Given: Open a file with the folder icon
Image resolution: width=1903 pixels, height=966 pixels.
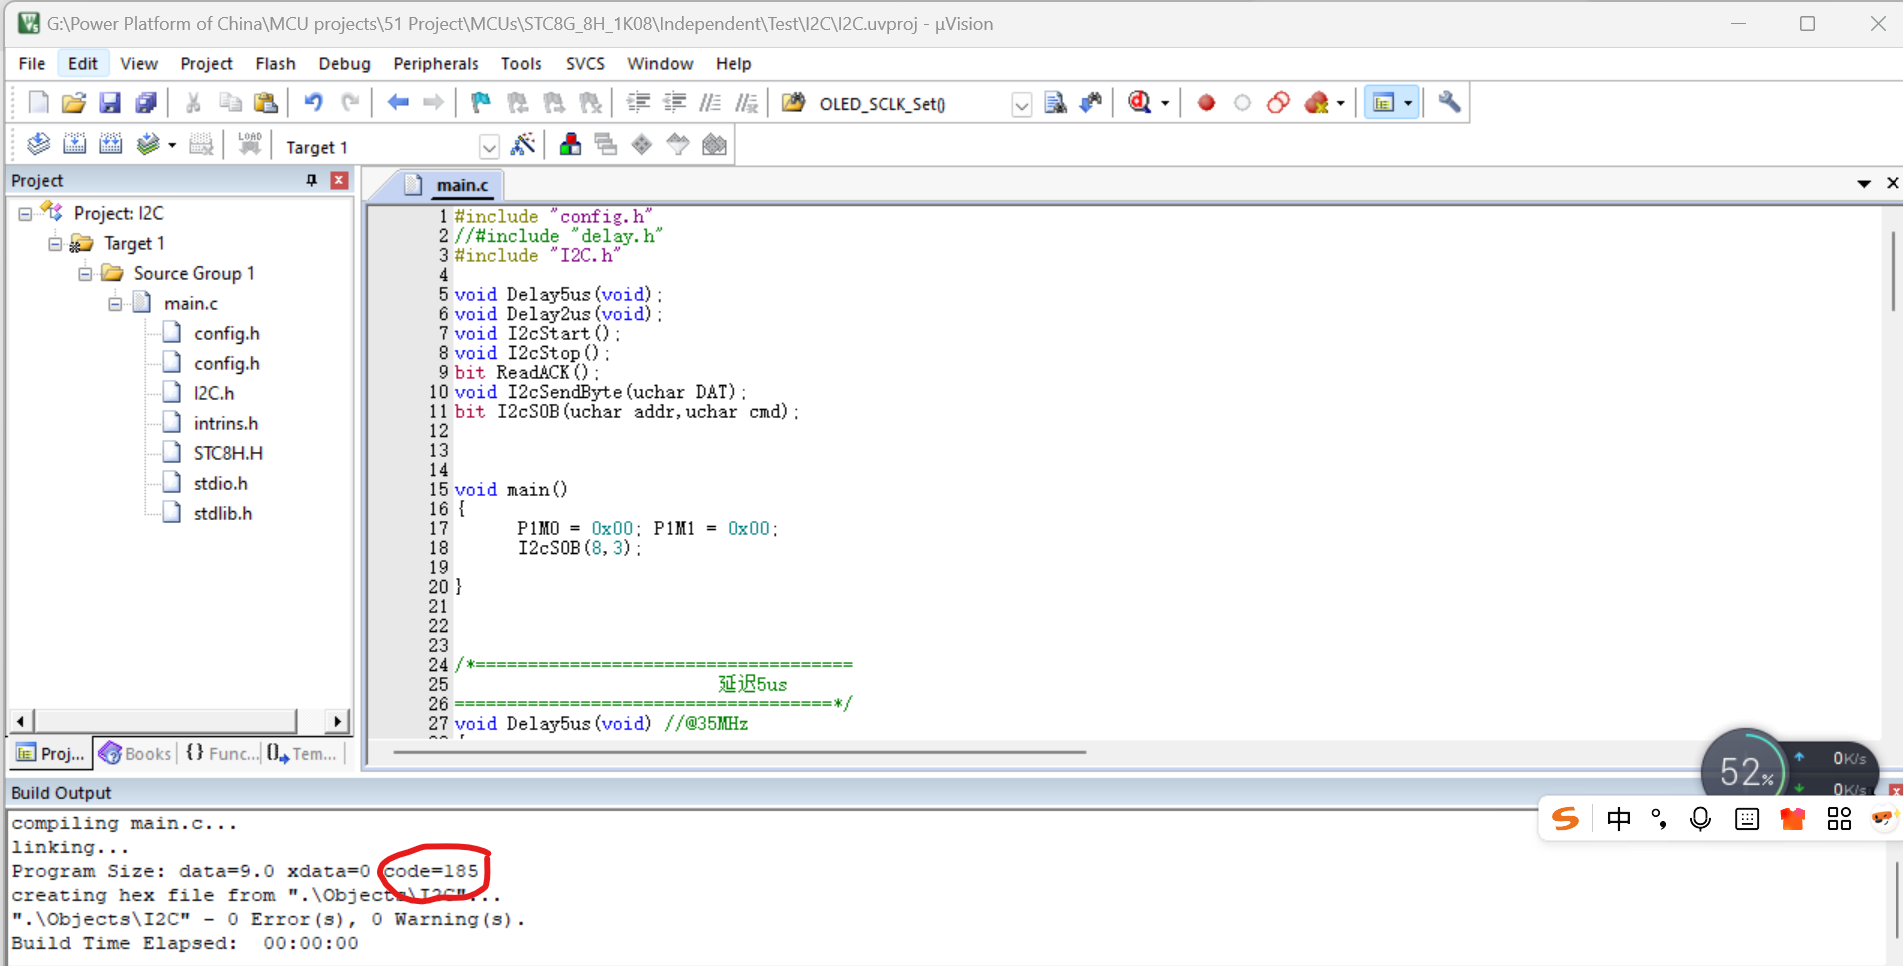Looking at the screenshot, I should coord(74,103).
